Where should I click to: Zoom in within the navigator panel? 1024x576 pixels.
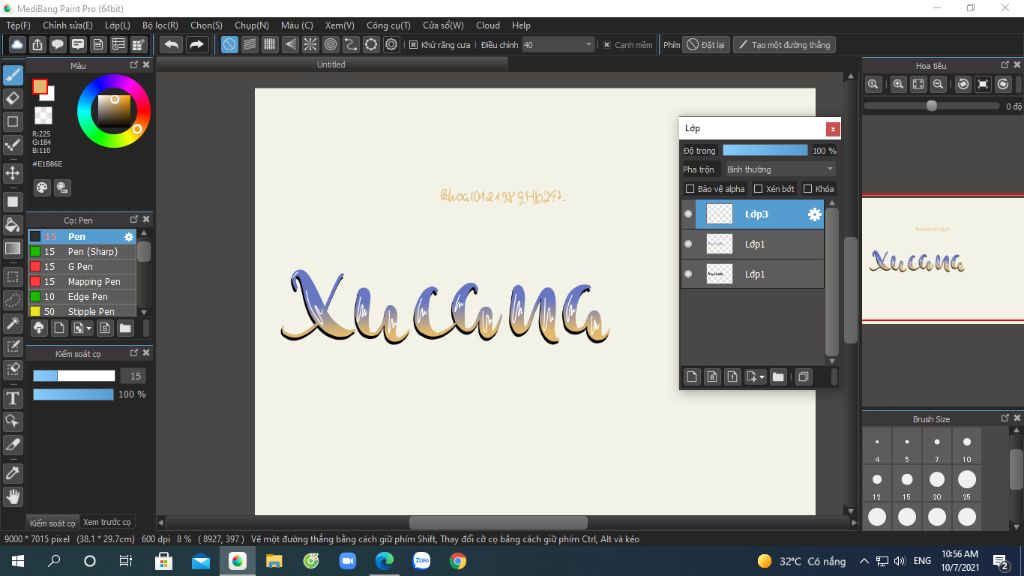click(899, 84)
